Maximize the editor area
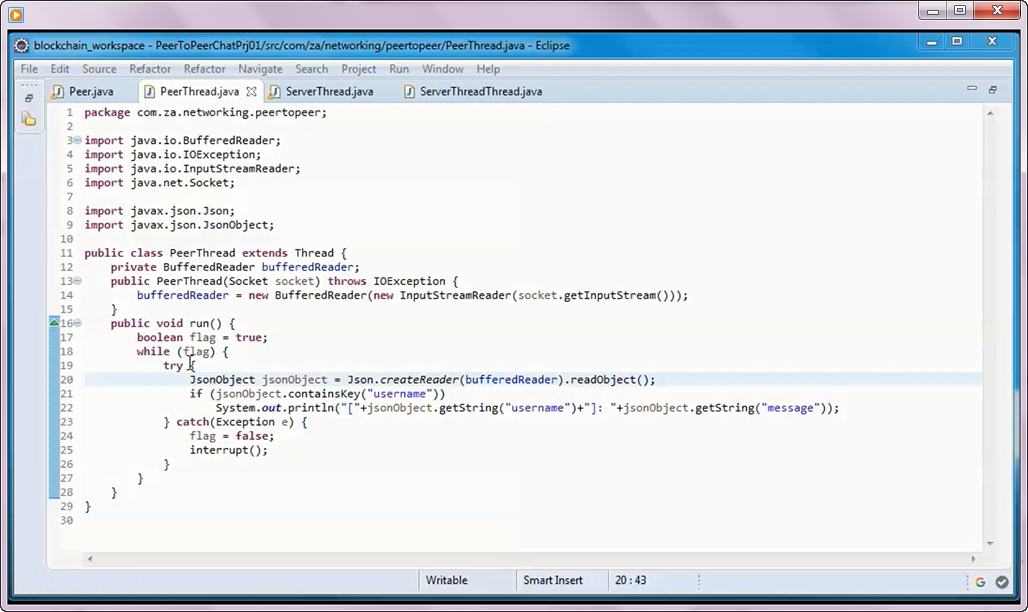Image resolution: width=1028 pixels, height=612 pixels. point(991,88)
